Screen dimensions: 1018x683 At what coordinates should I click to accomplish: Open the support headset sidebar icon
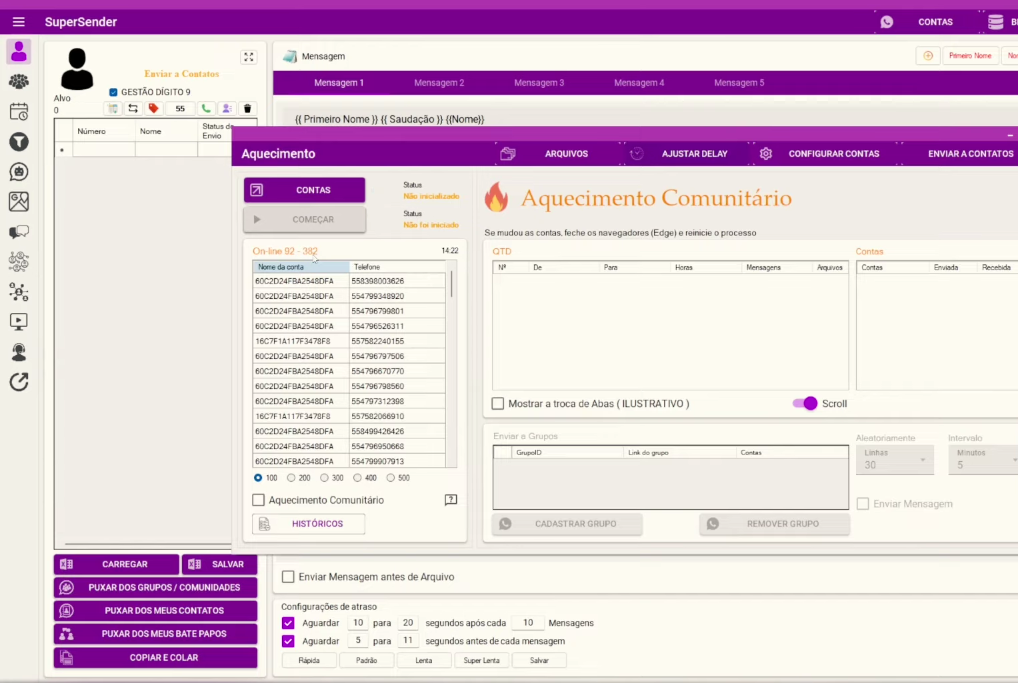tap(19, 352)
